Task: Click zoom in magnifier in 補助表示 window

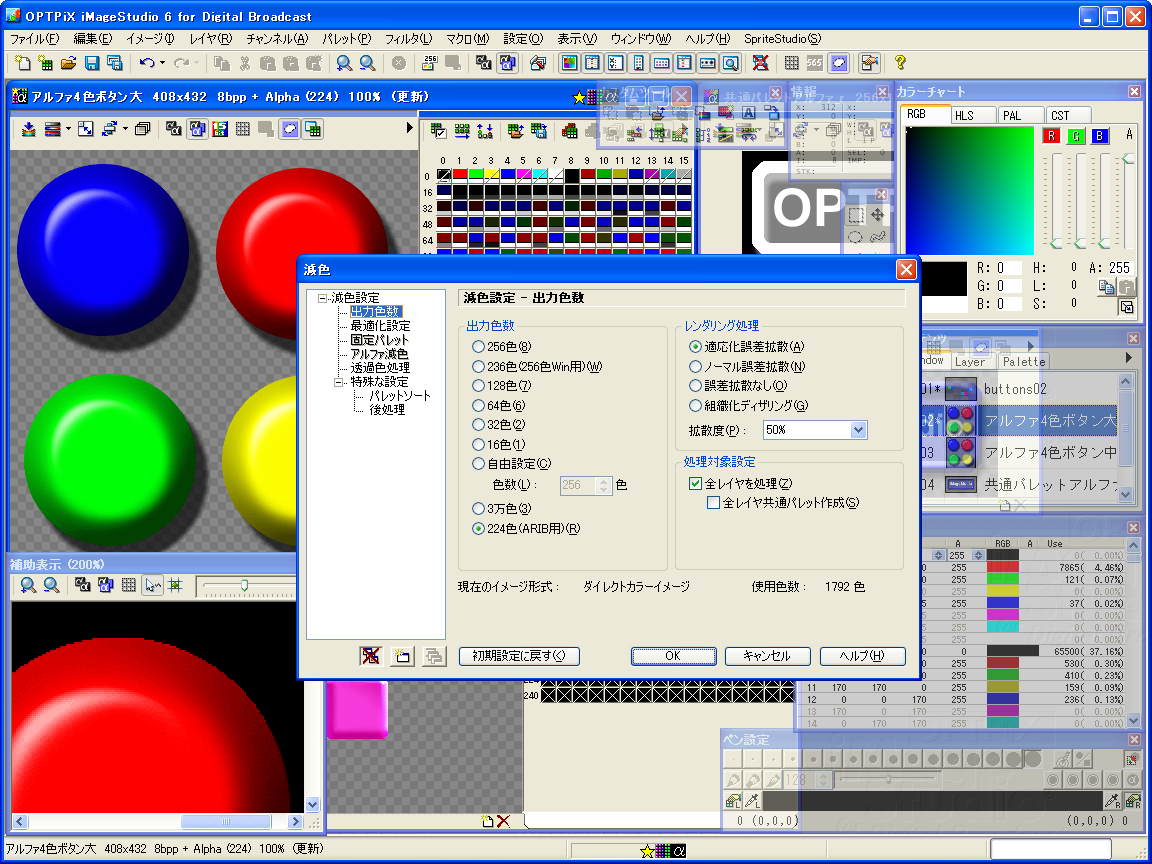Action: click(28, 585)
